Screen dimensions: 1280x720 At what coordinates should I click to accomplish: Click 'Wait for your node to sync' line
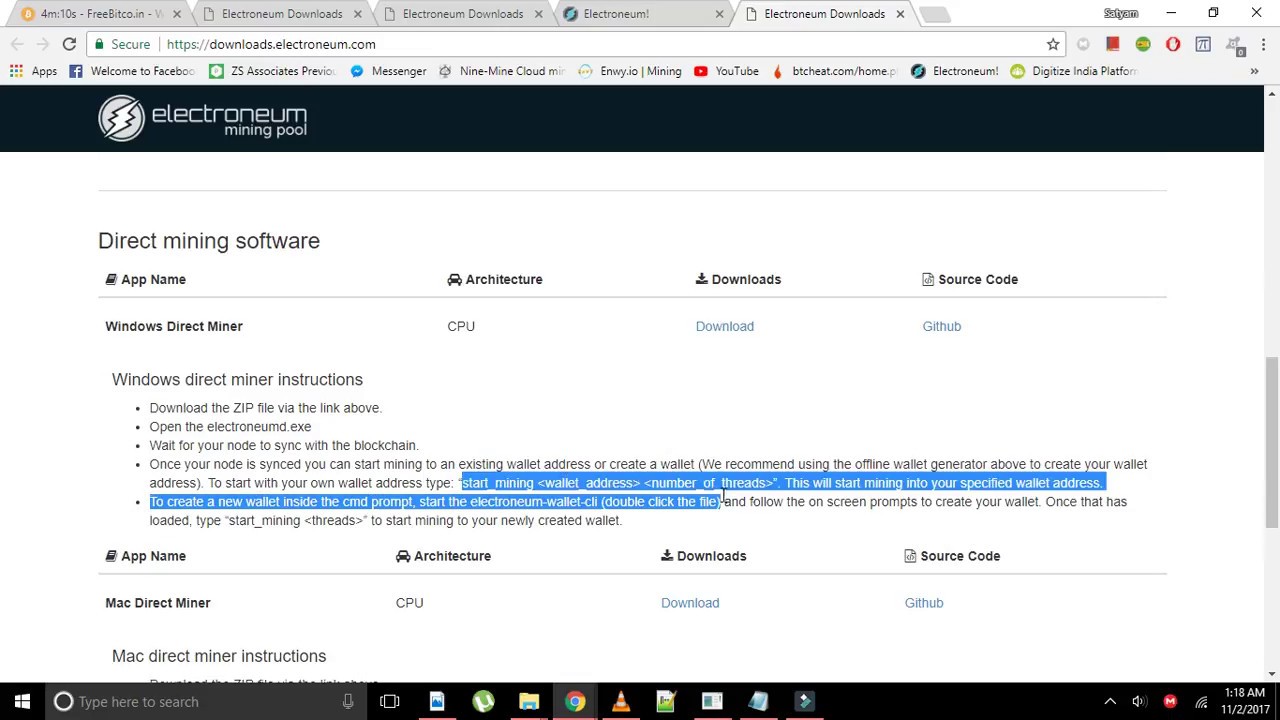click(x=284, y=445)
